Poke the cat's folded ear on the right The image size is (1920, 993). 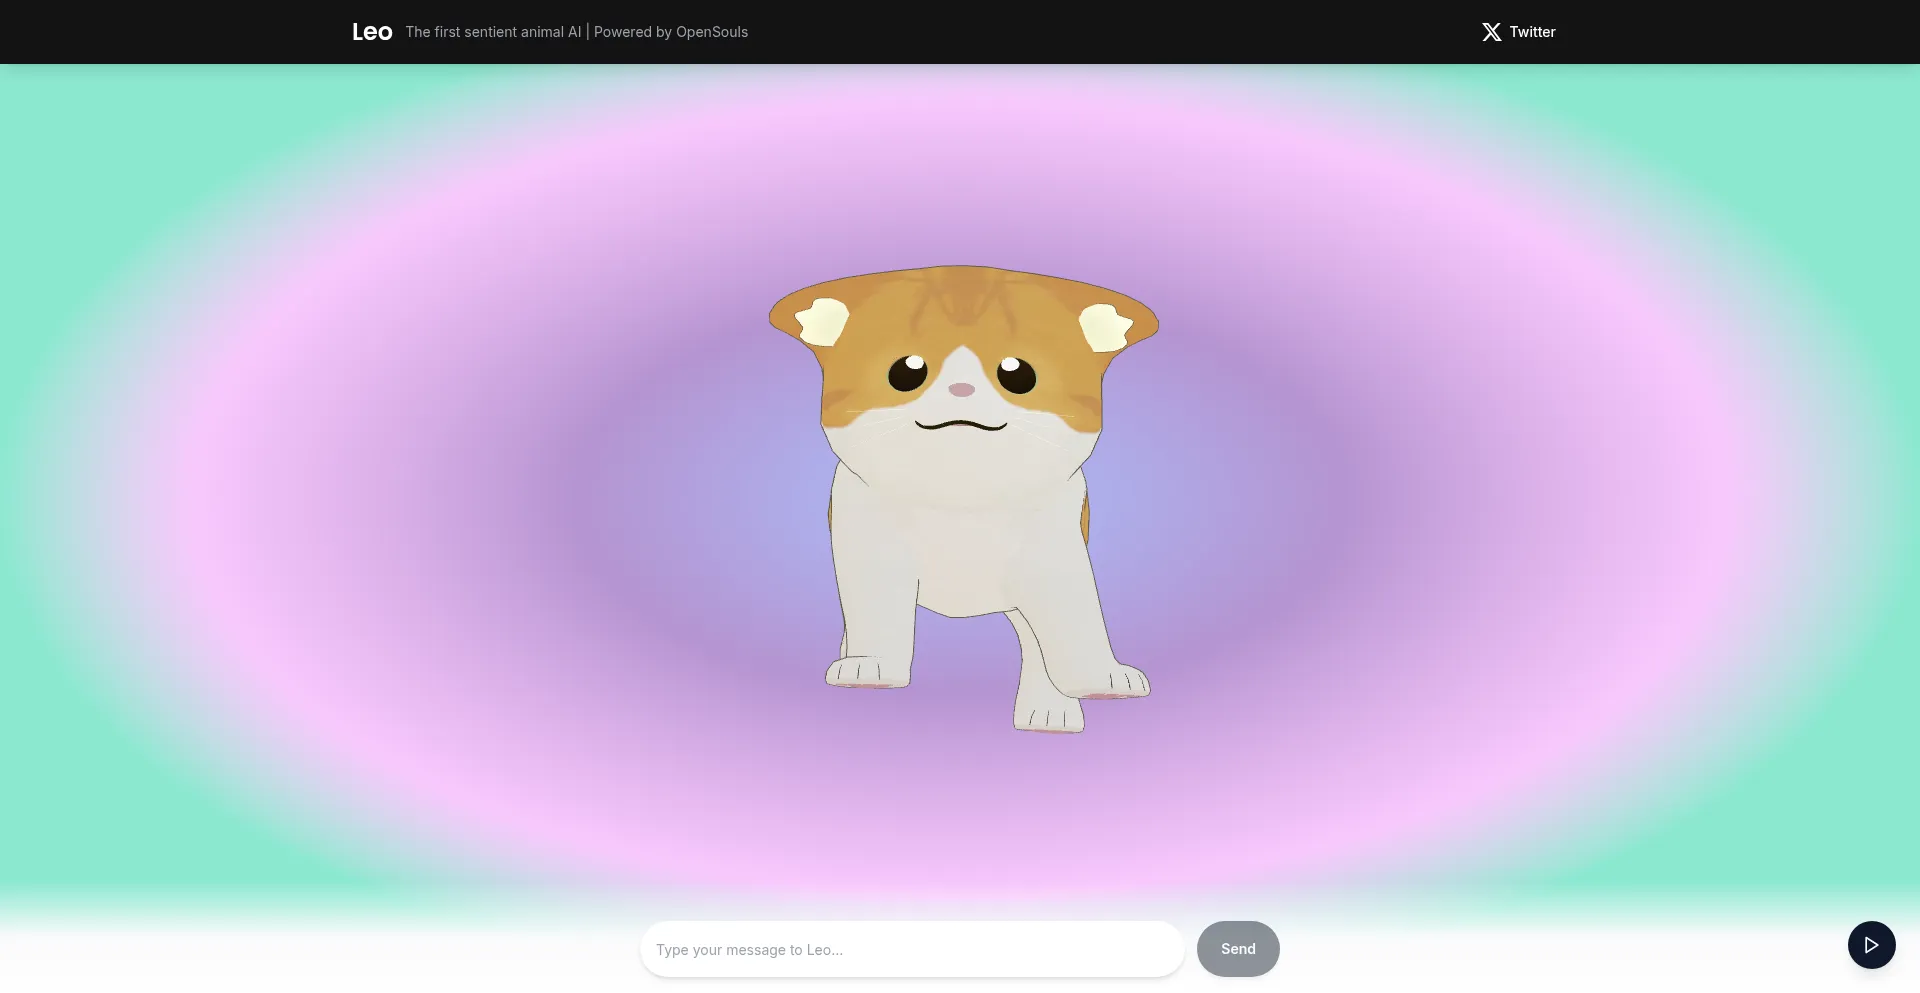[x=1104, y=327]
